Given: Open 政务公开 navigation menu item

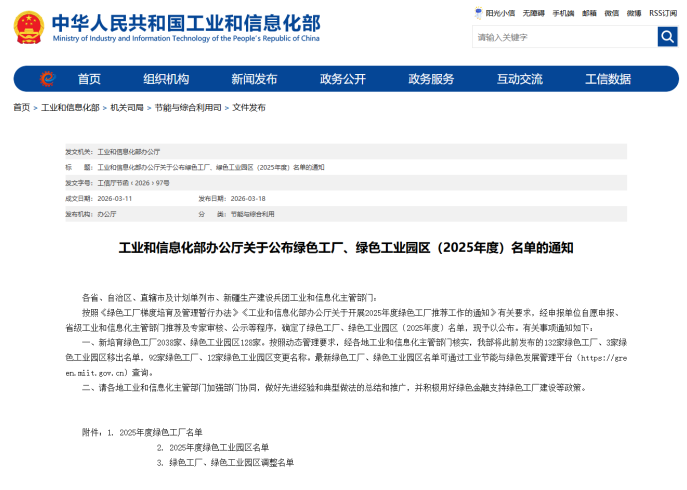Looking at the screenshot, I should [343, 79].
